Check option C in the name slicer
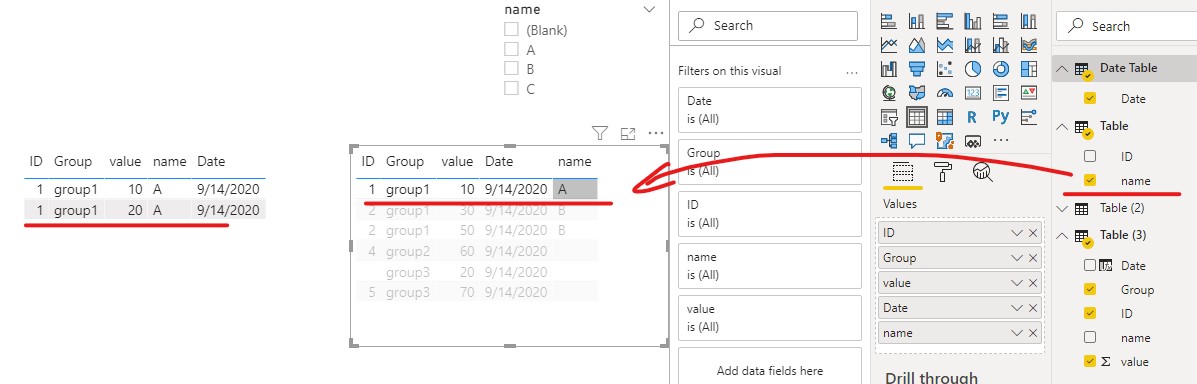1197x384 pixels. tap(511, 89)
